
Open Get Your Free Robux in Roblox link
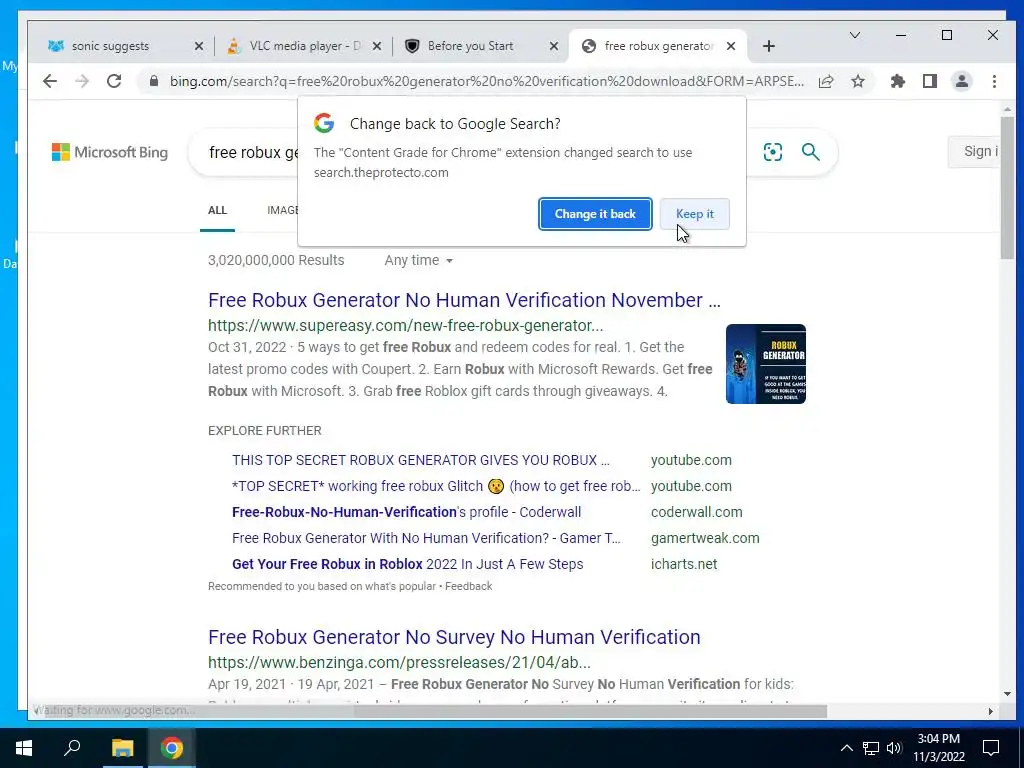(x=408, y=564)
